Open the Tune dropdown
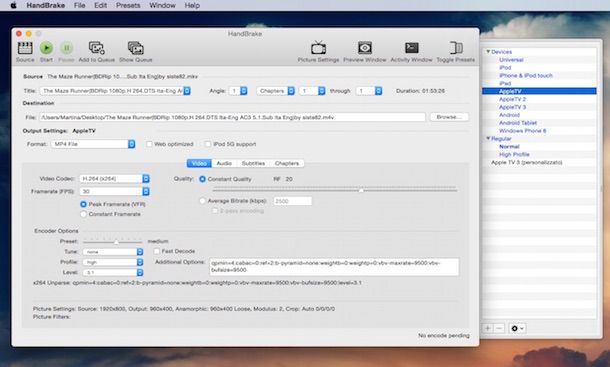The height and width of the screenshot is (367, 610). click(x=113, y=252)
